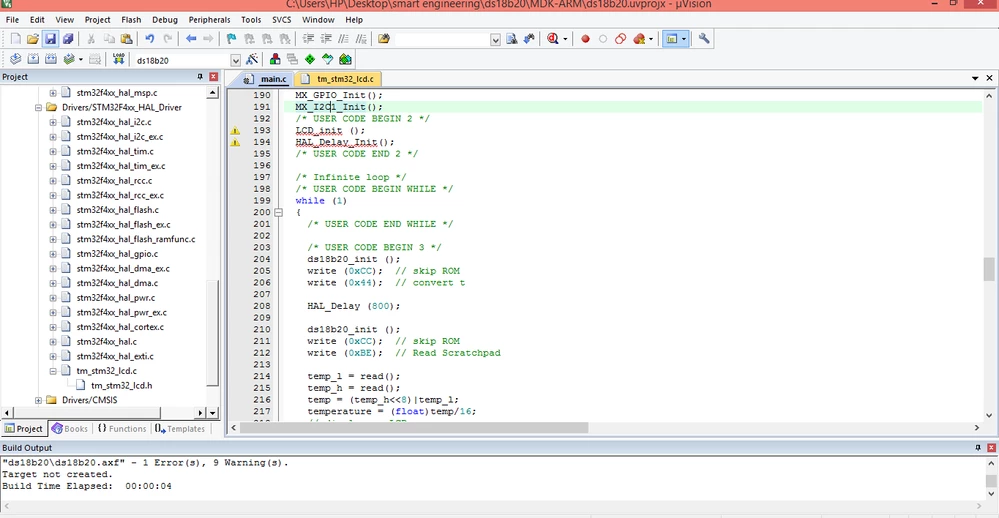Image resolution: width=999 pixels, height=518 pixels.
Task: Click the Save file toolbar icon
Action: (x=50, y=39)
